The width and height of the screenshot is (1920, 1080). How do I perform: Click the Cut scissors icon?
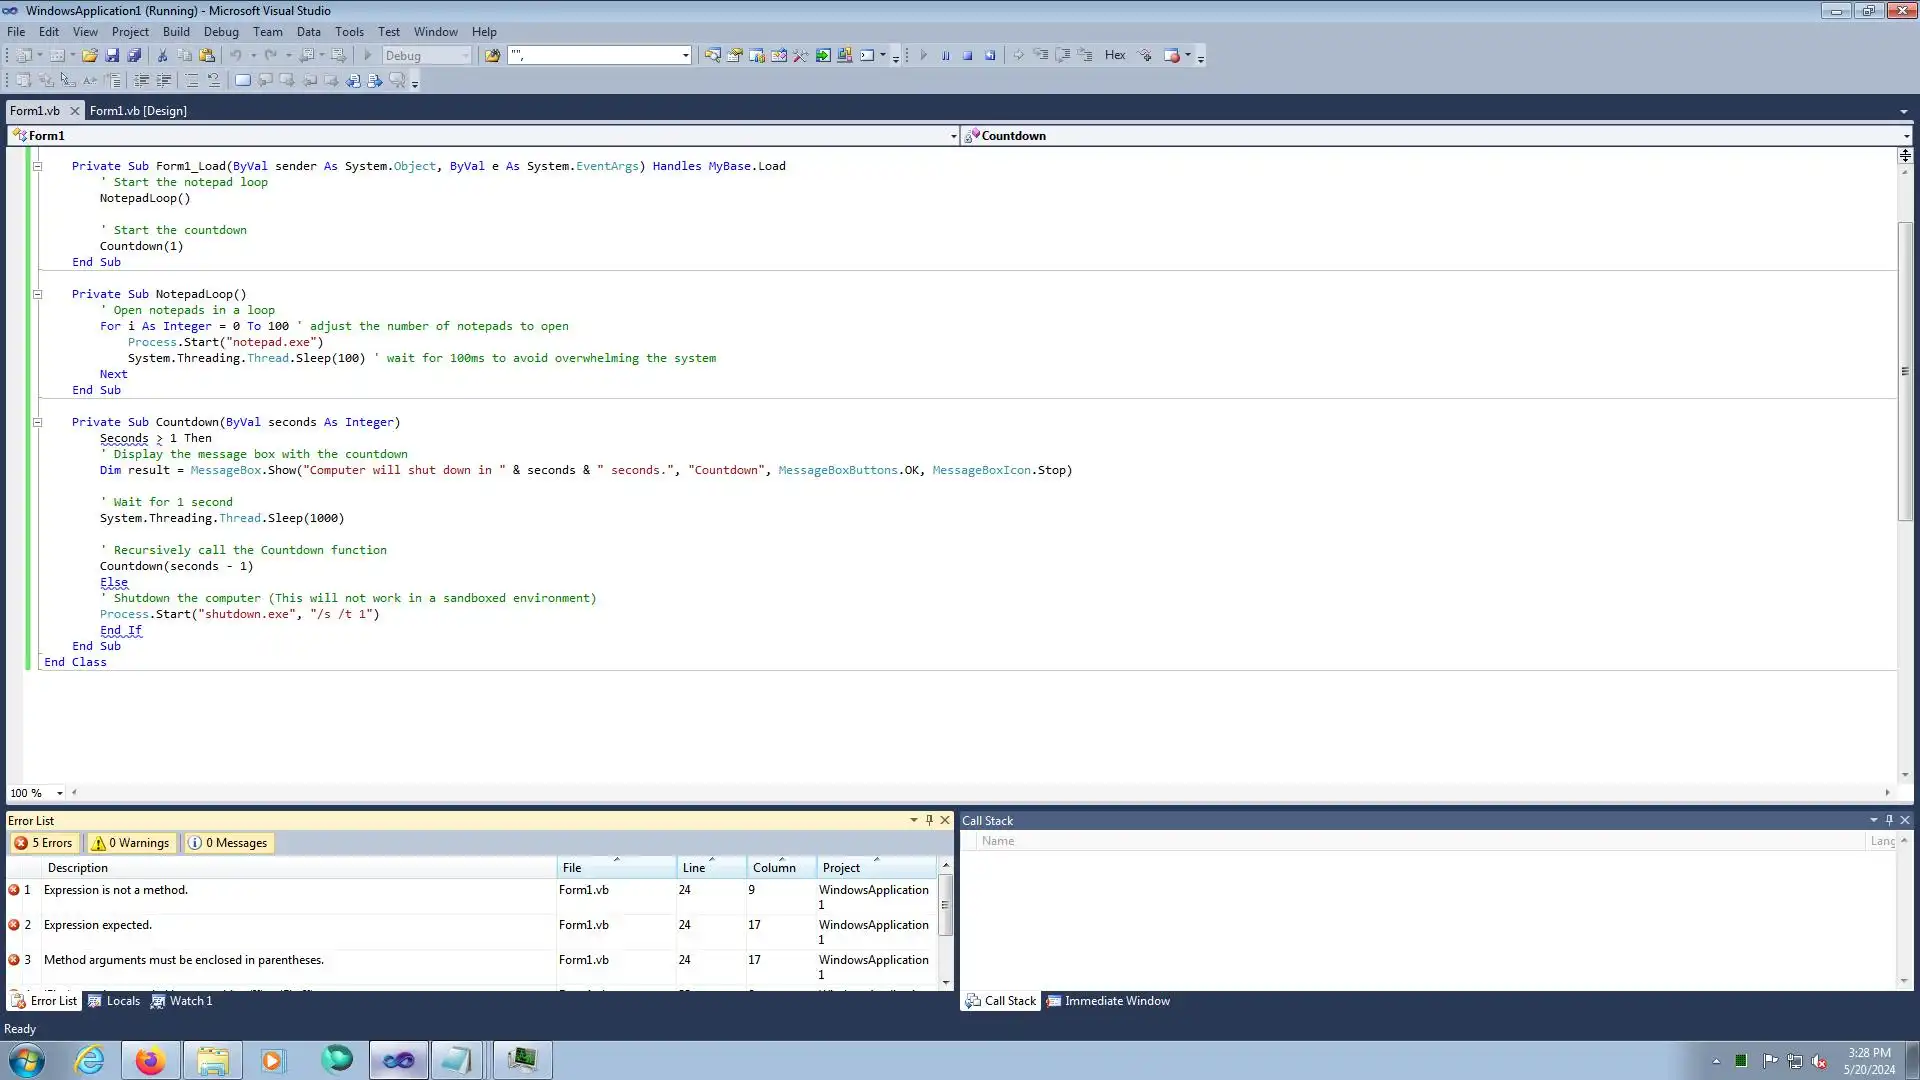(163, 56)
